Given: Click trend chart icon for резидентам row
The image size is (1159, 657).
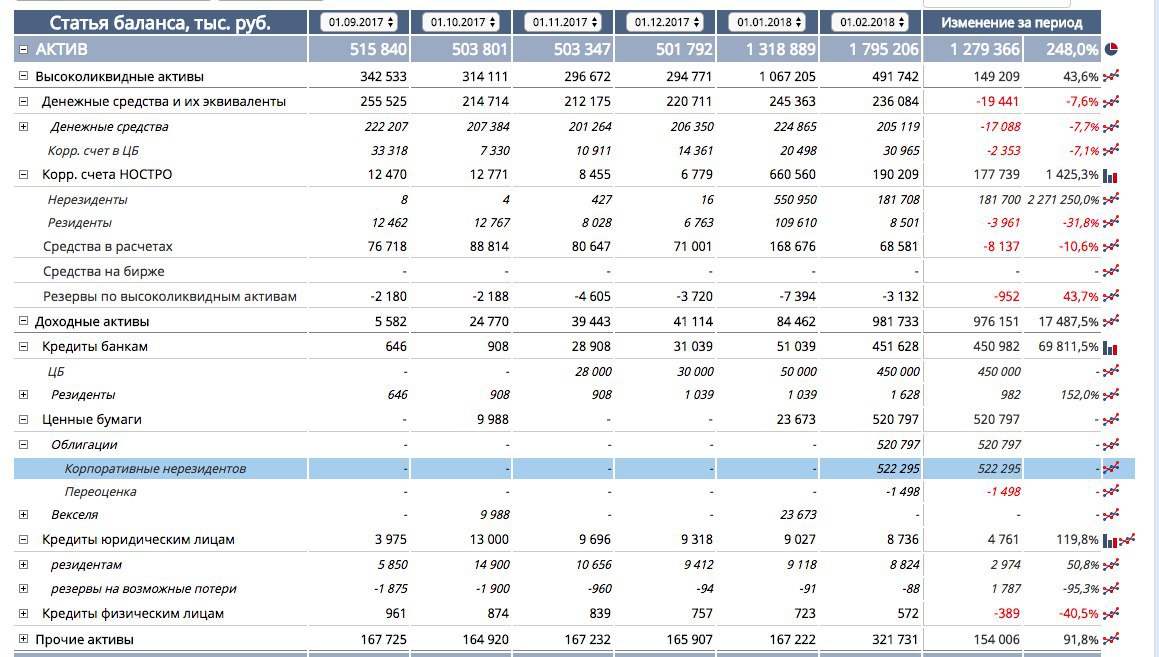Looking at the screenshot, I should tap(1111, 565).
